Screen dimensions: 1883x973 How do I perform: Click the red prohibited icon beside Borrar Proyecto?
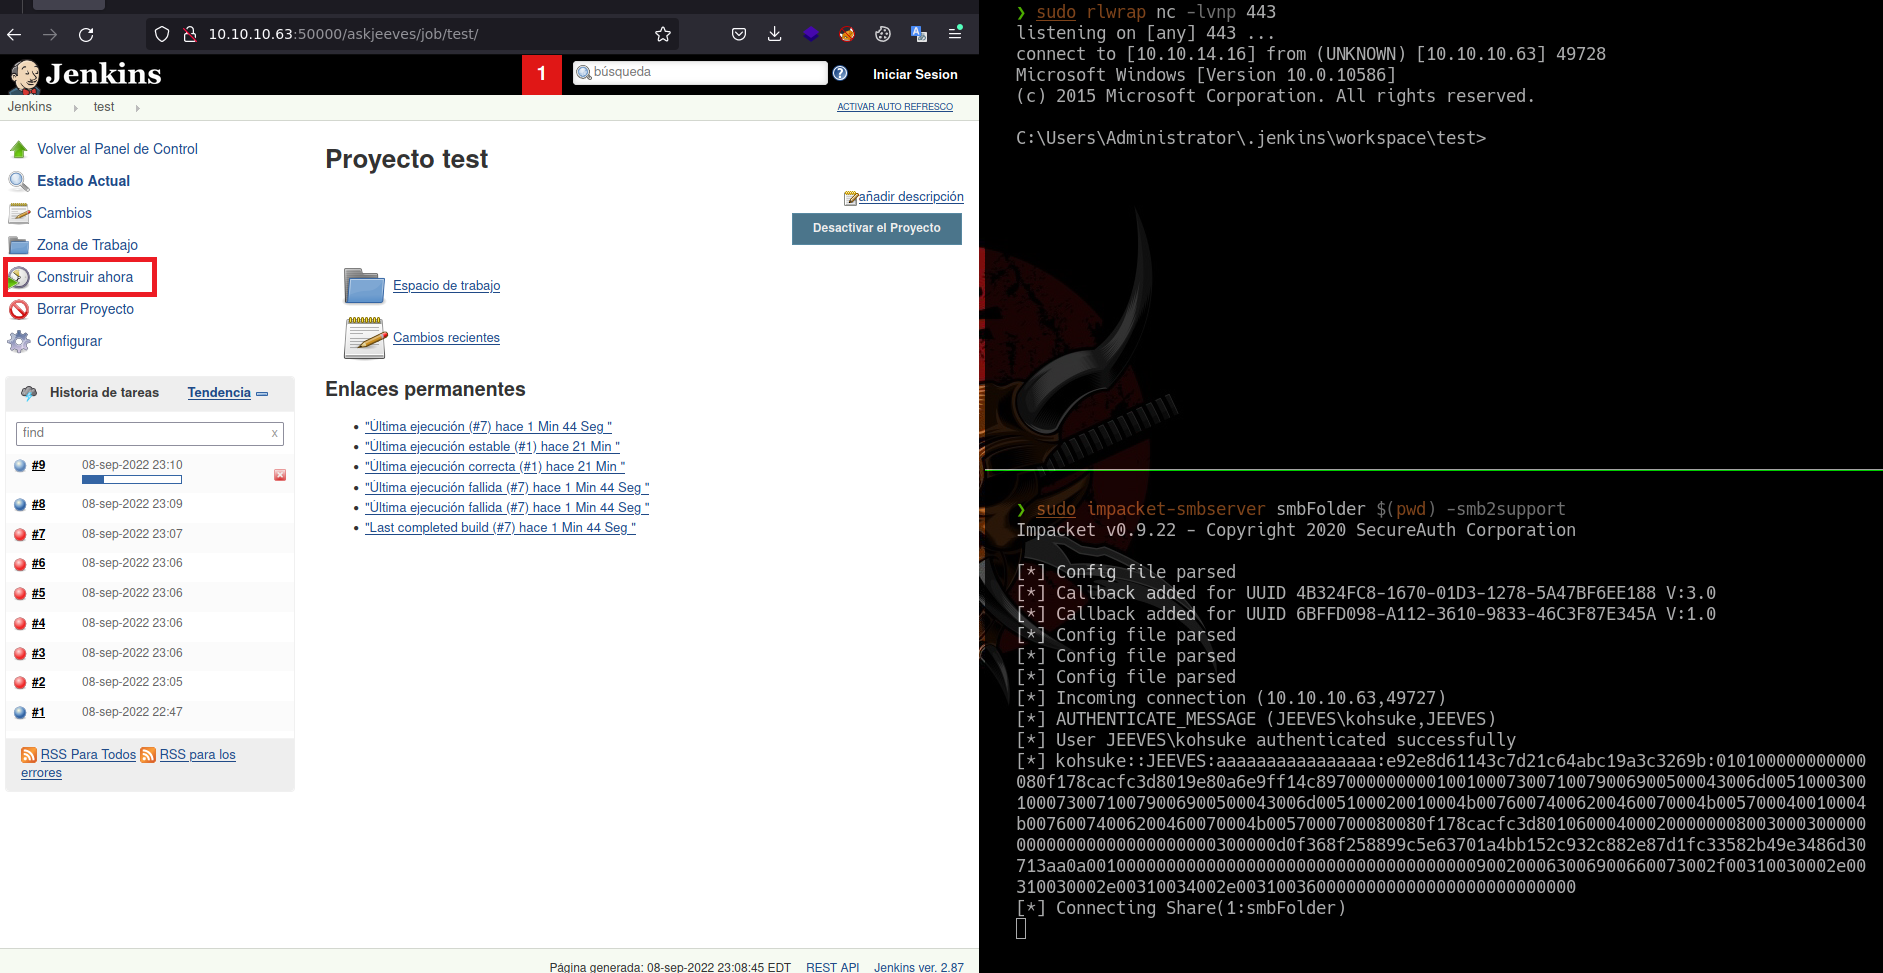[x=18, y=310]
